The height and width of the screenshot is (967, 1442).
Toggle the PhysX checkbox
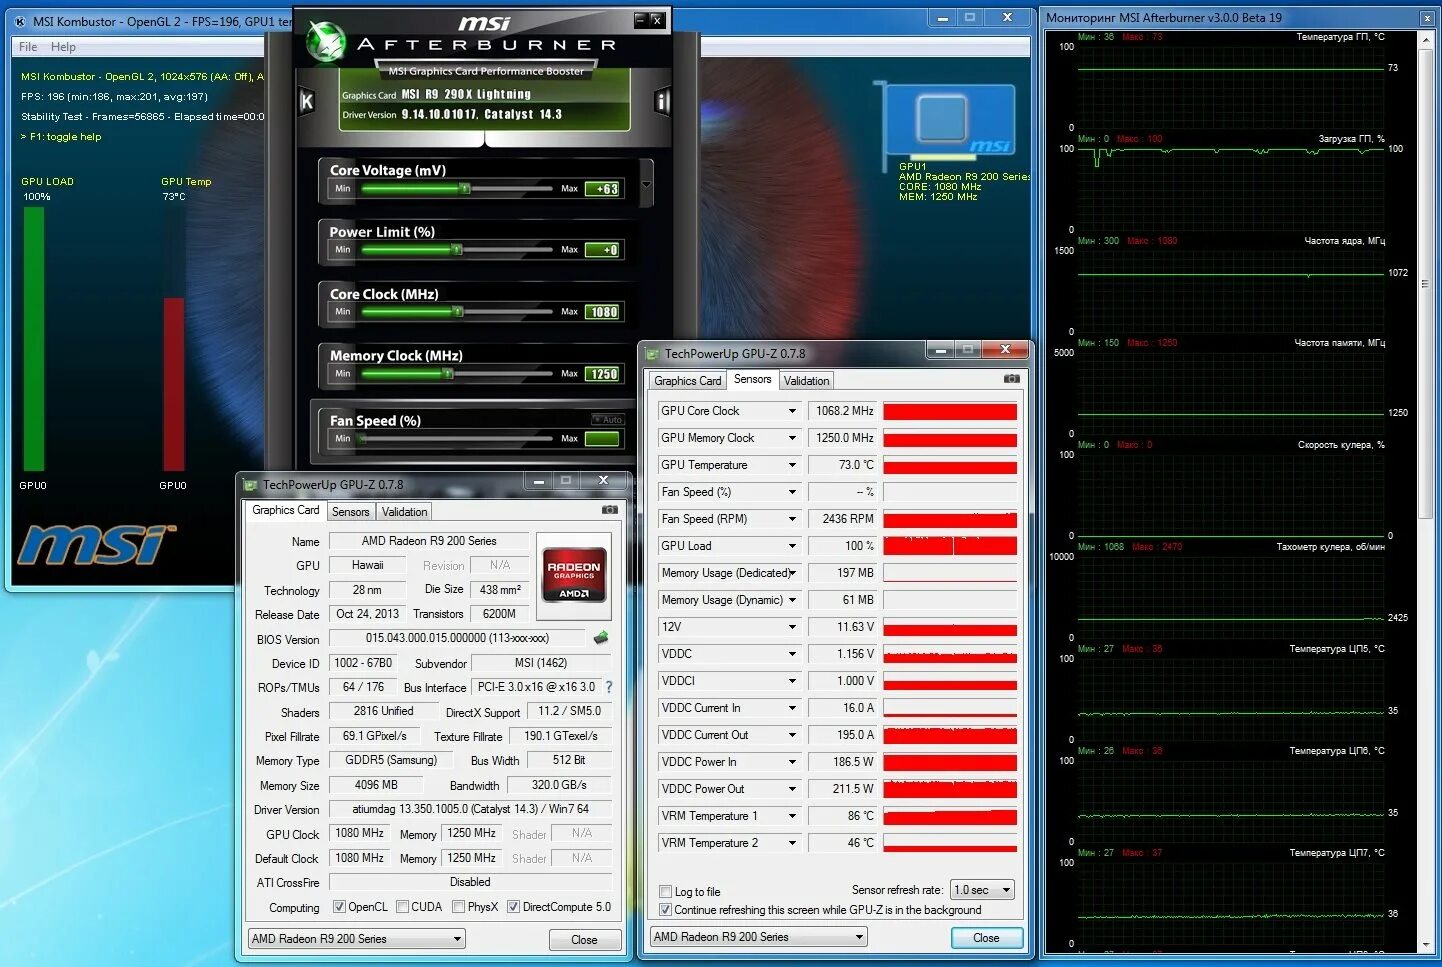tap(458, 907)
